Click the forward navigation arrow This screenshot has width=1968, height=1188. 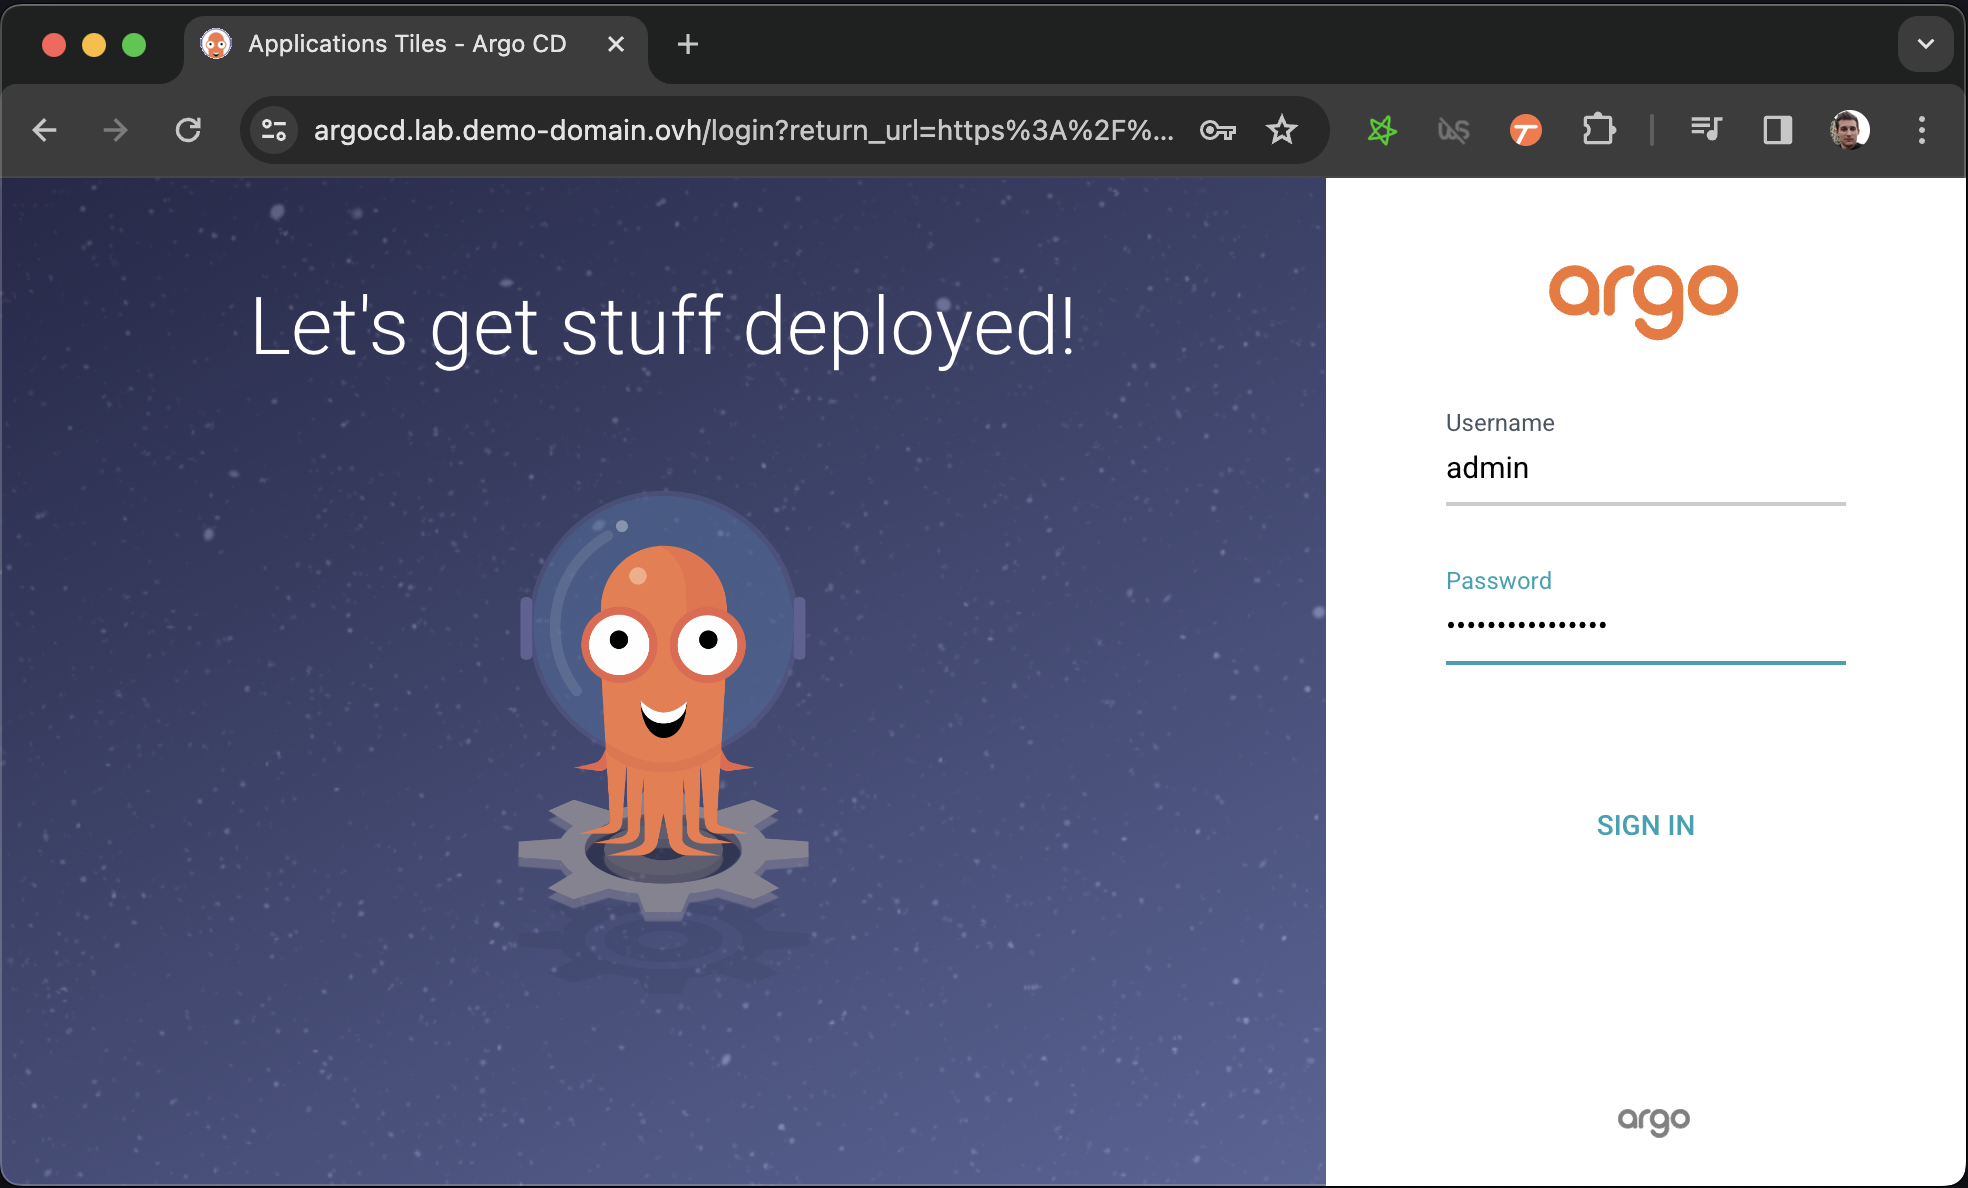[x=116, y=130]
